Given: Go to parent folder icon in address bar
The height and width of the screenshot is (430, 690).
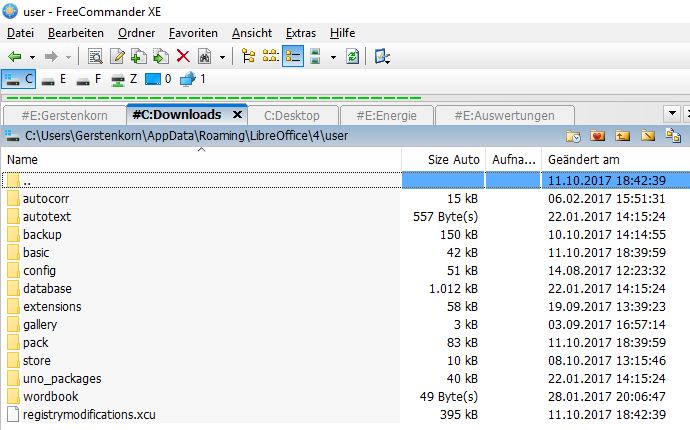Looking at the screenshot, I should point(622,136).
